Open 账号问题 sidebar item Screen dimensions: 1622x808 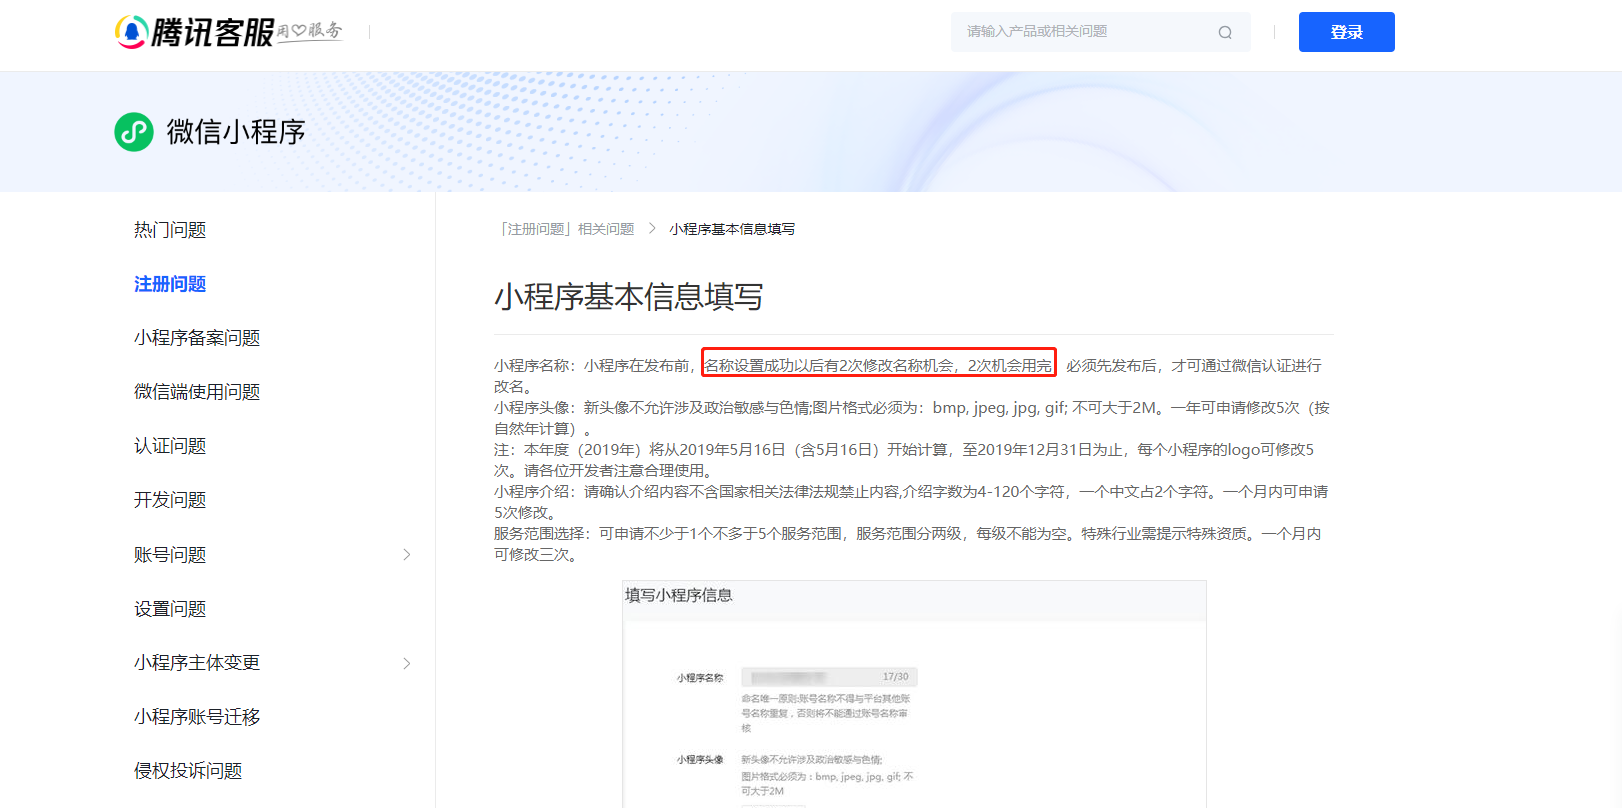170,555
